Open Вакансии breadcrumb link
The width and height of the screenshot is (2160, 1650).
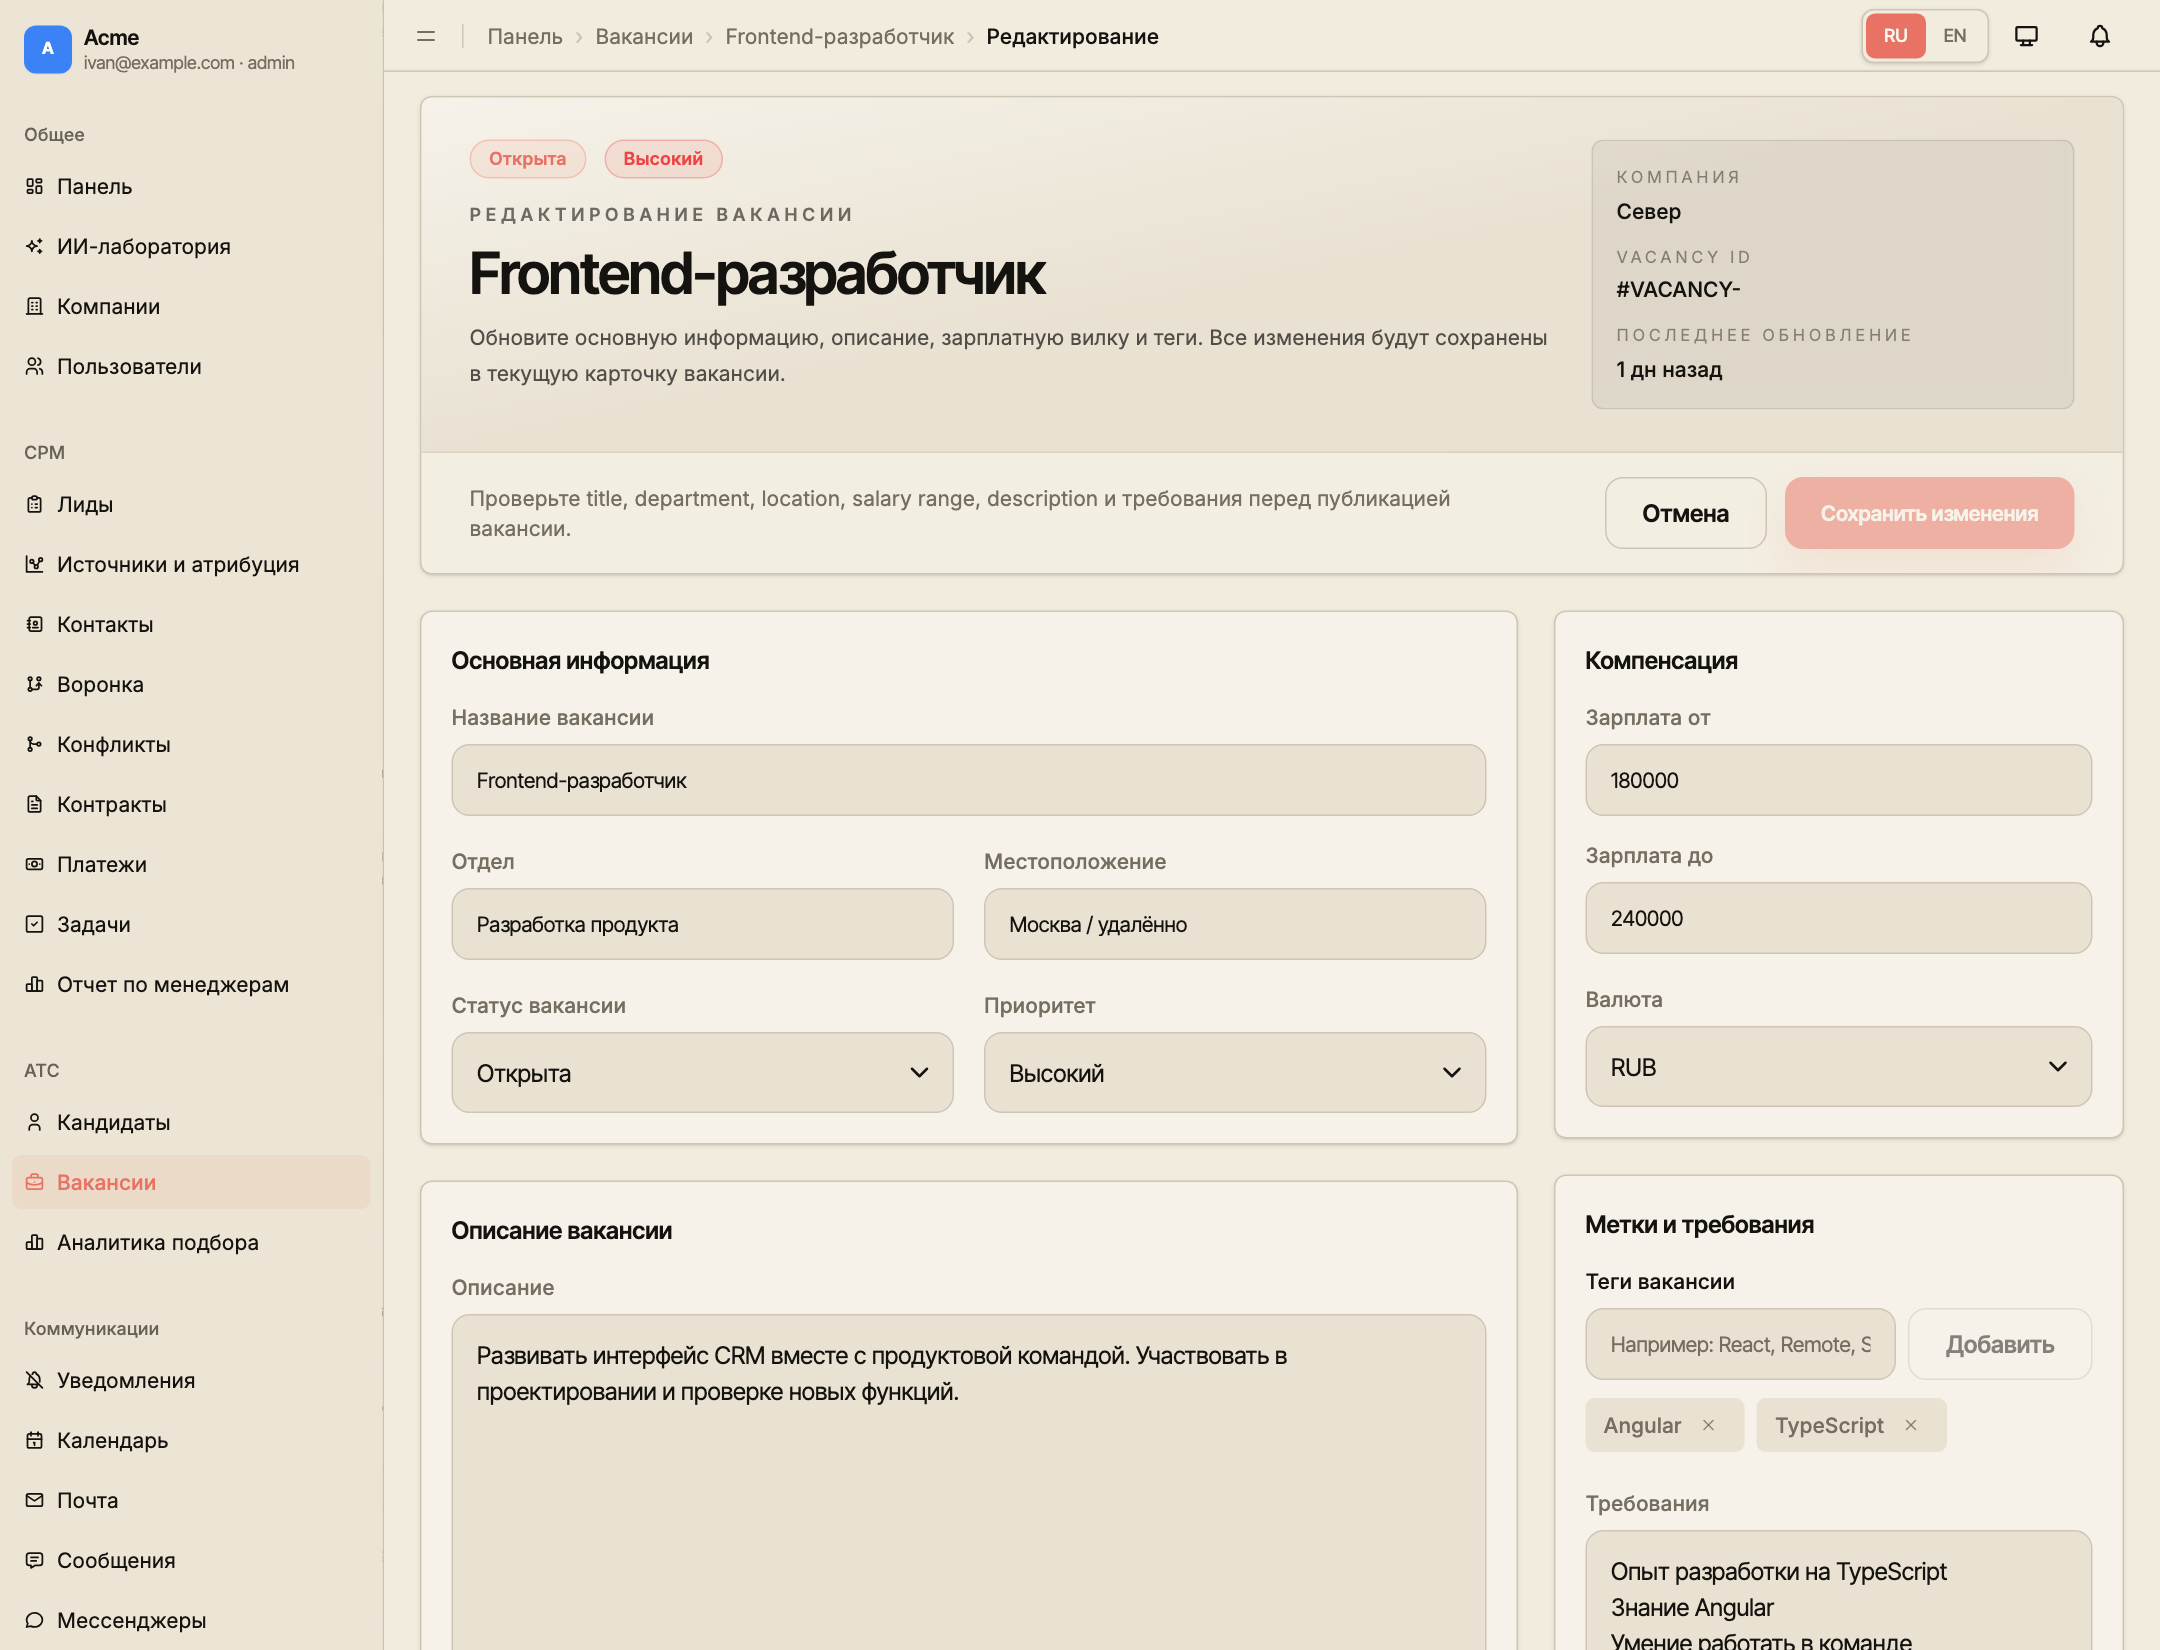click(x=644, y=37)
